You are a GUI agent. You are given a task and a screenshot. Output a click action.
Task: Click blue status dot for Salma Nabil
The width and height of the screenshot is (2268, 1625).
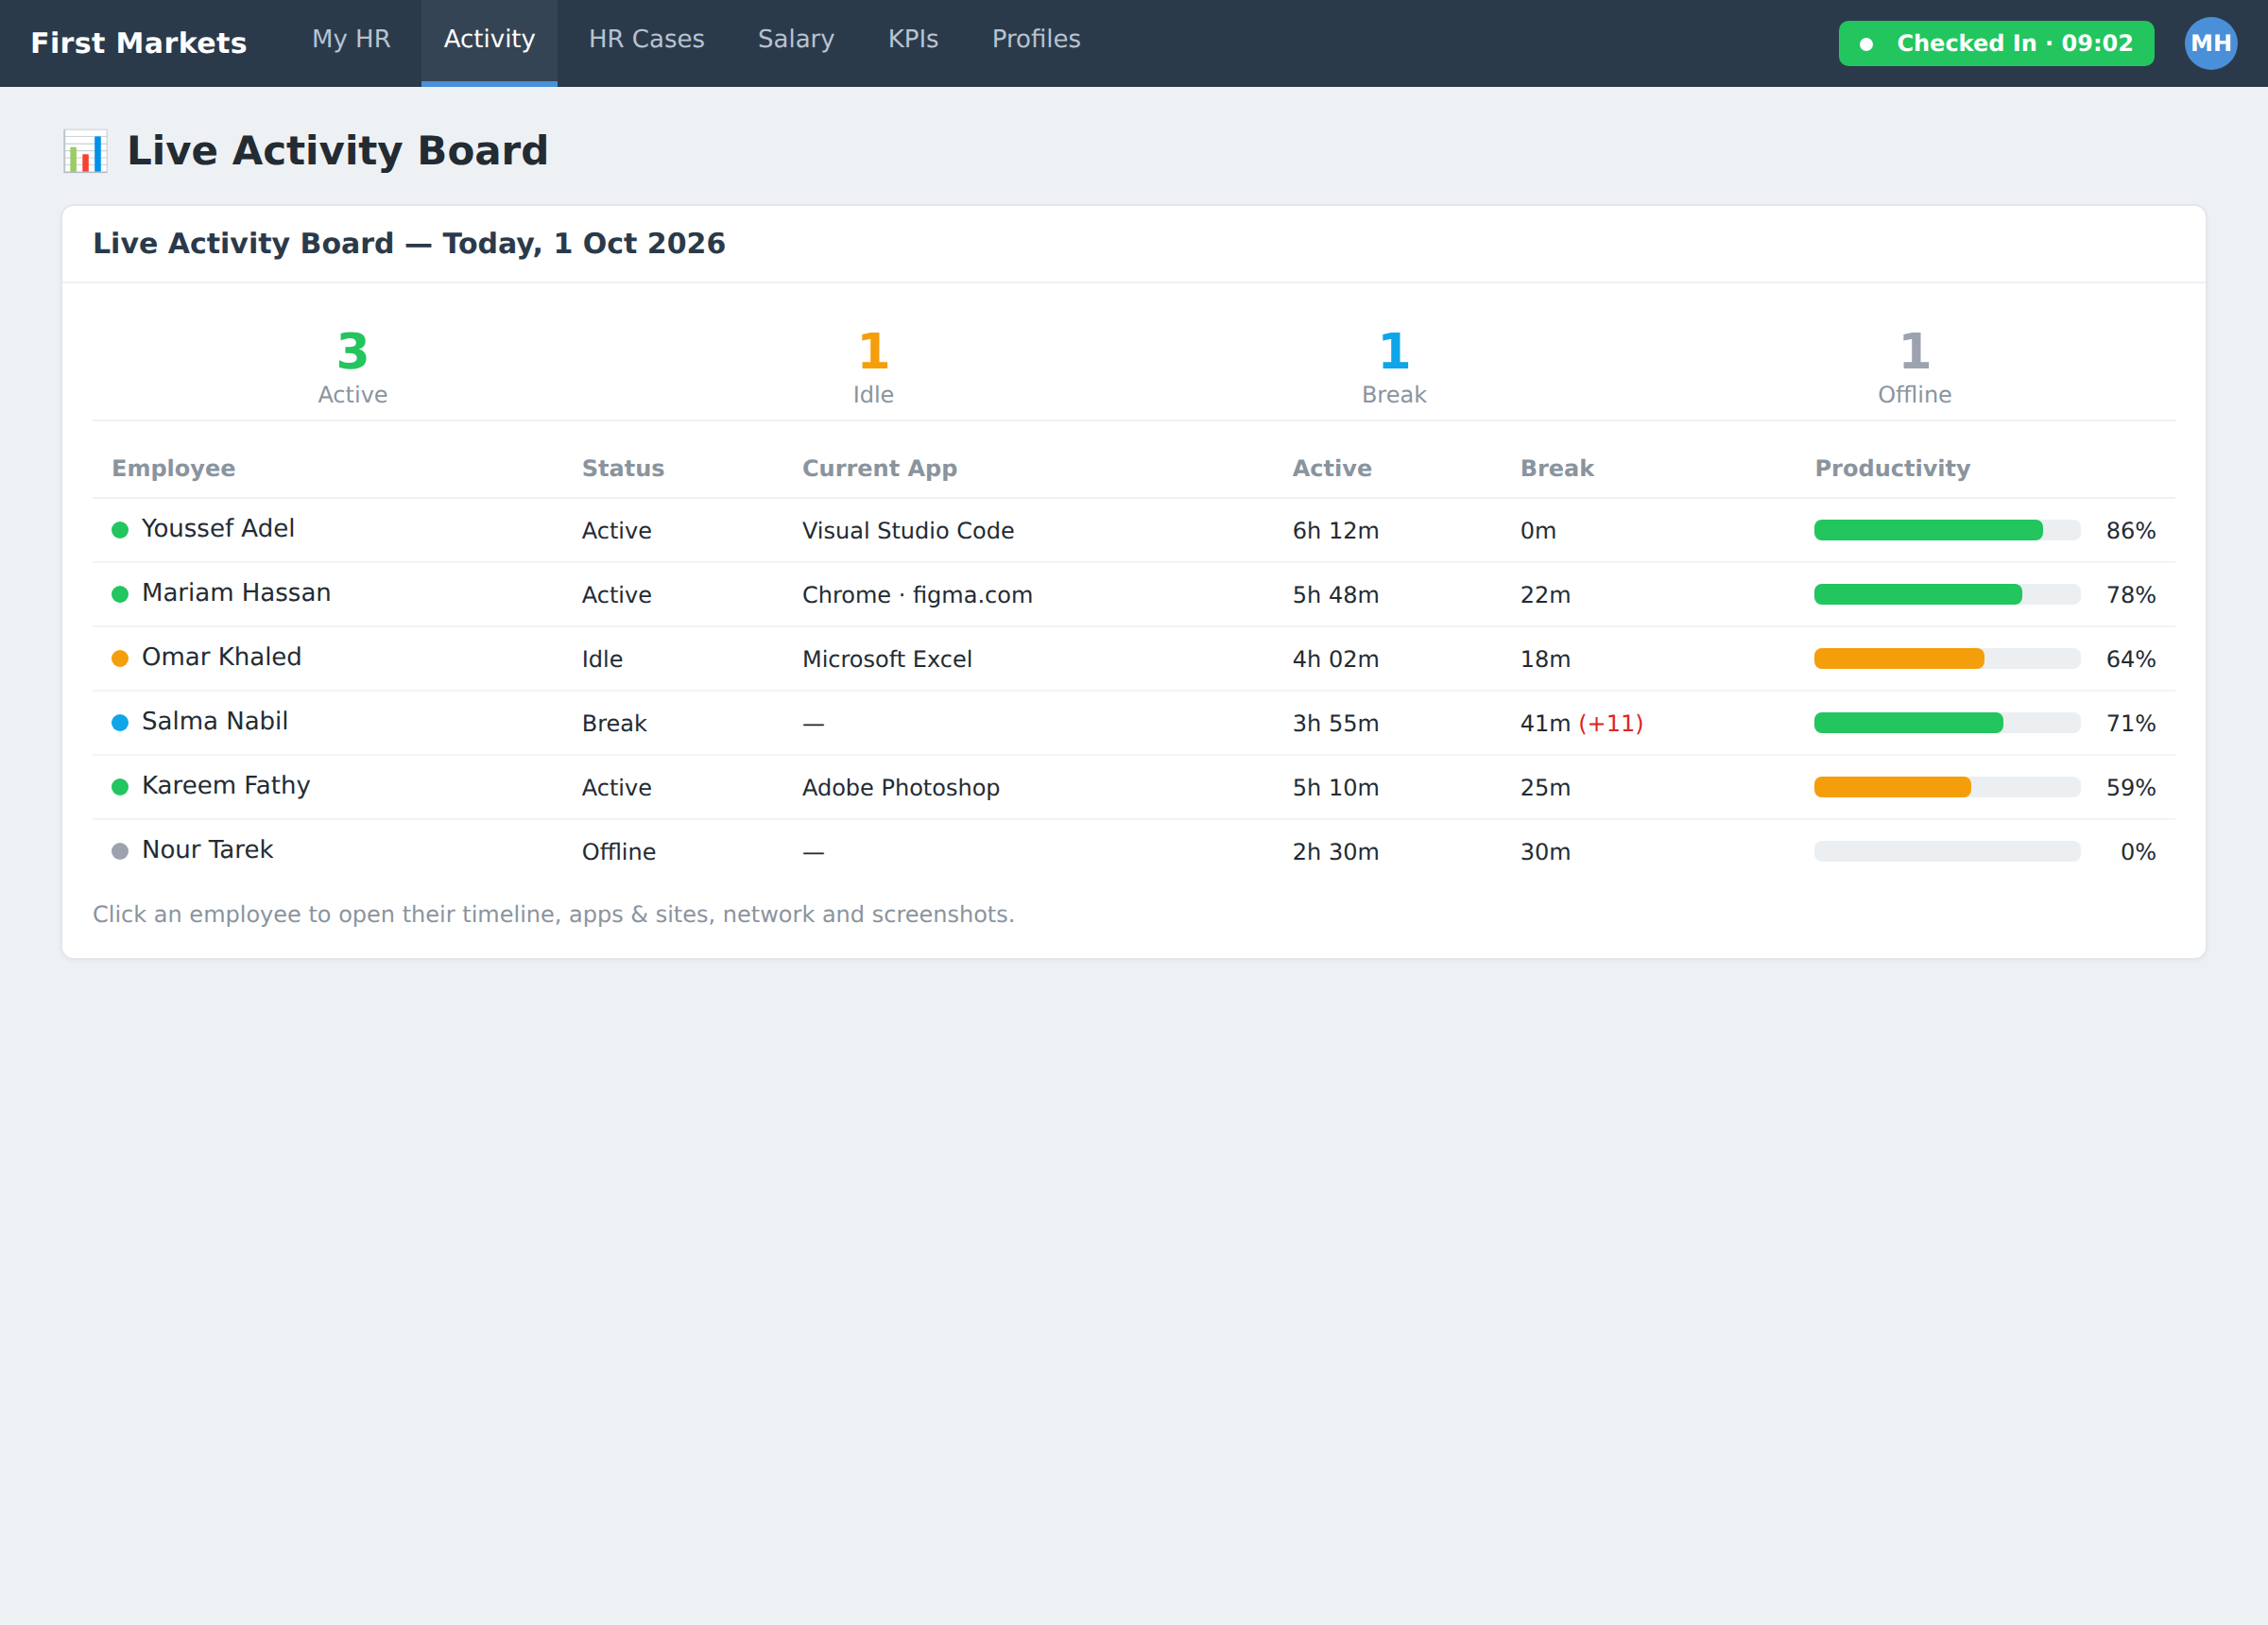pos(120,722)
